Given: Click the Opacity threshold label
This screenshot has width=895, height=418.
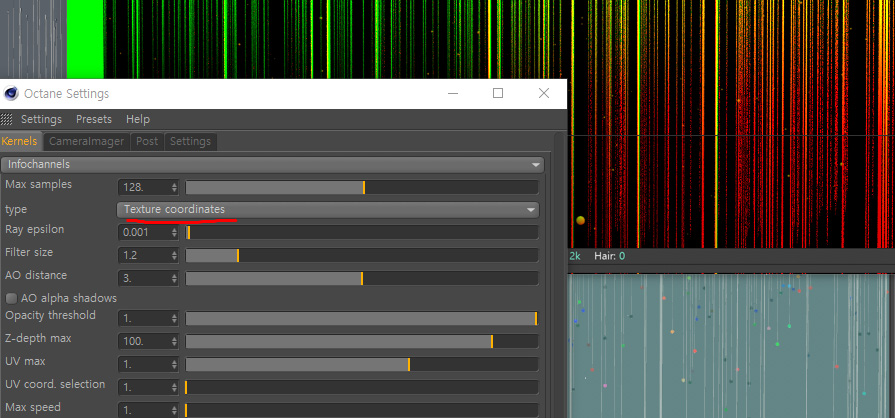Looking at the screenshot, I should coord(50,315).
